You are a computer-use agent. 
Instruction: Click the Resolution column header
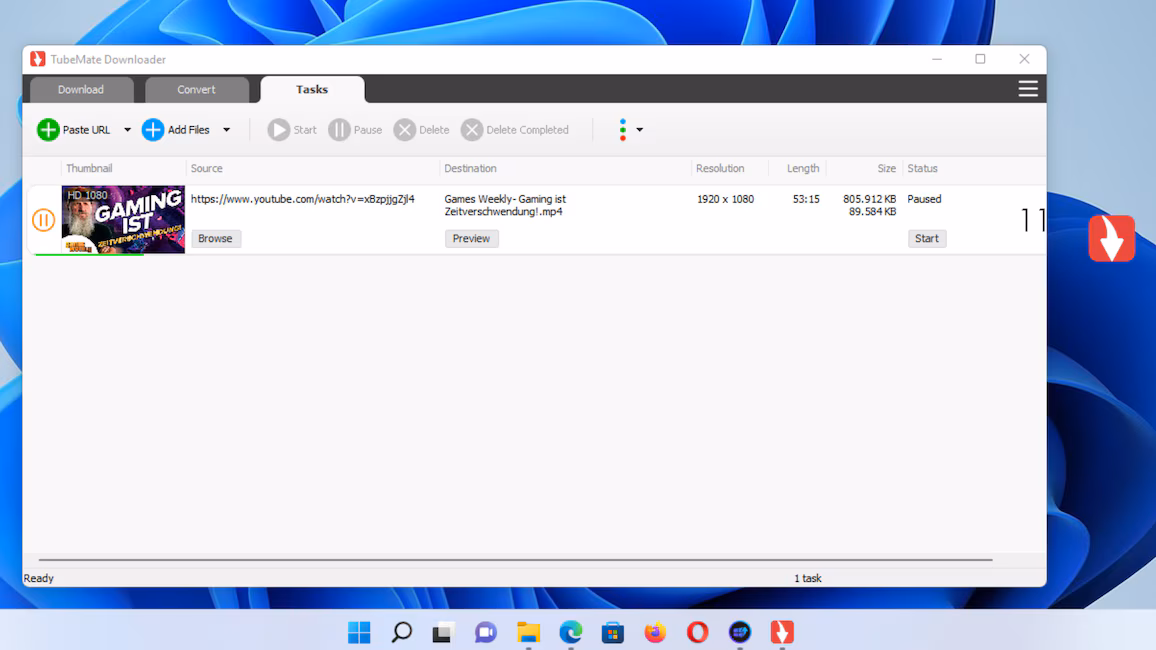(720, 169)
